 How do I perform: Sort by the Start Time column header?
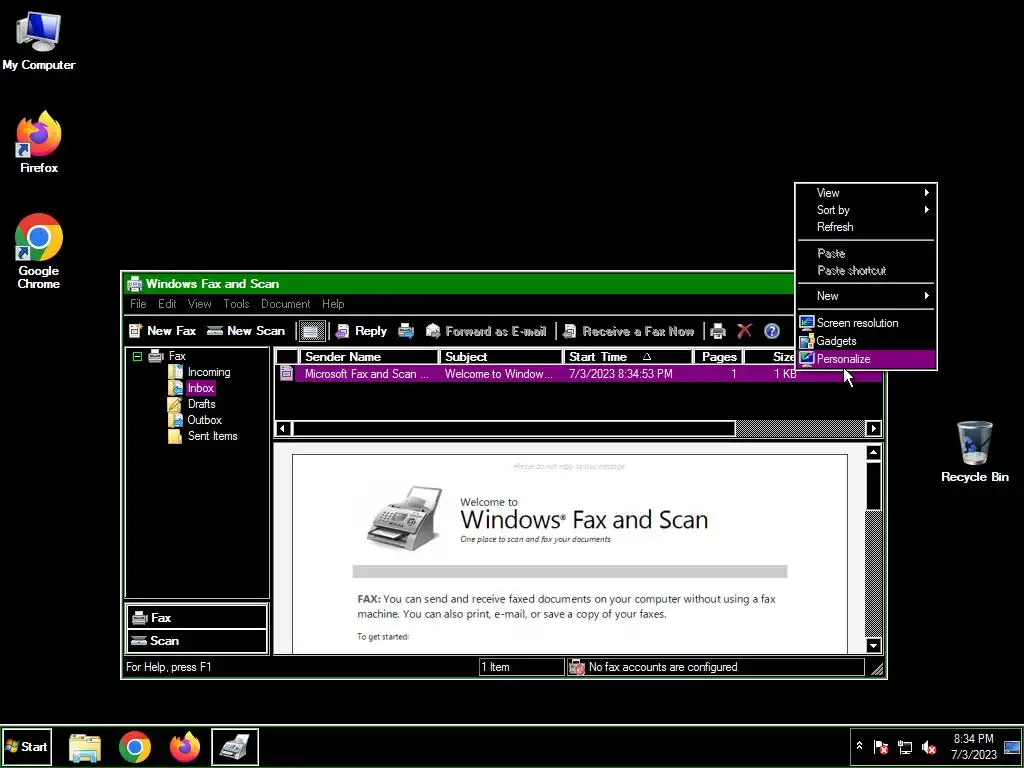click(627, 357)
